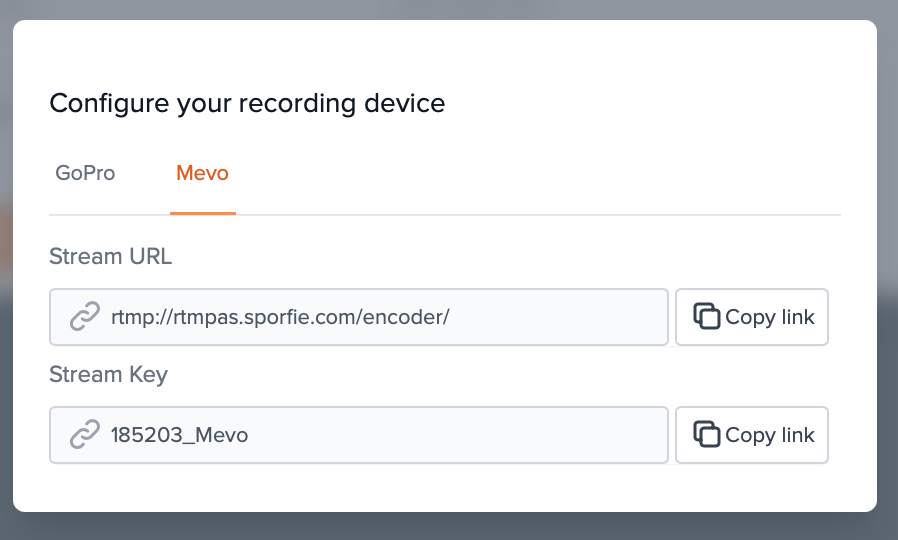The image size is (898, 540).
Task: Click the copy icon beside the Stream URL
Action: pos(707,317)
